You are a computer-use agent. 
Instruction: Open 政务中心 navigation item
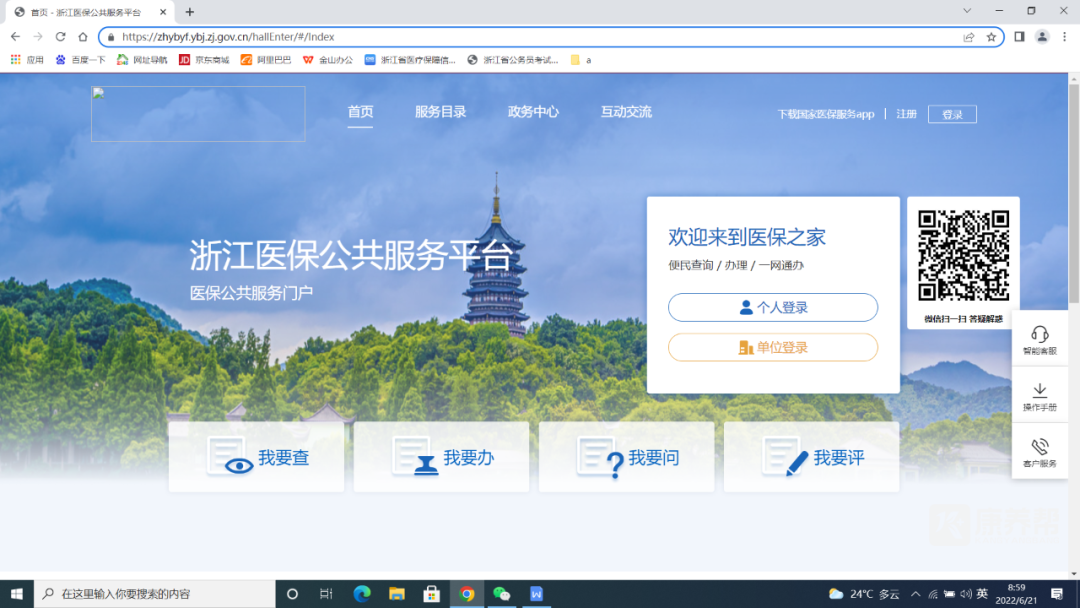point(533,112)
